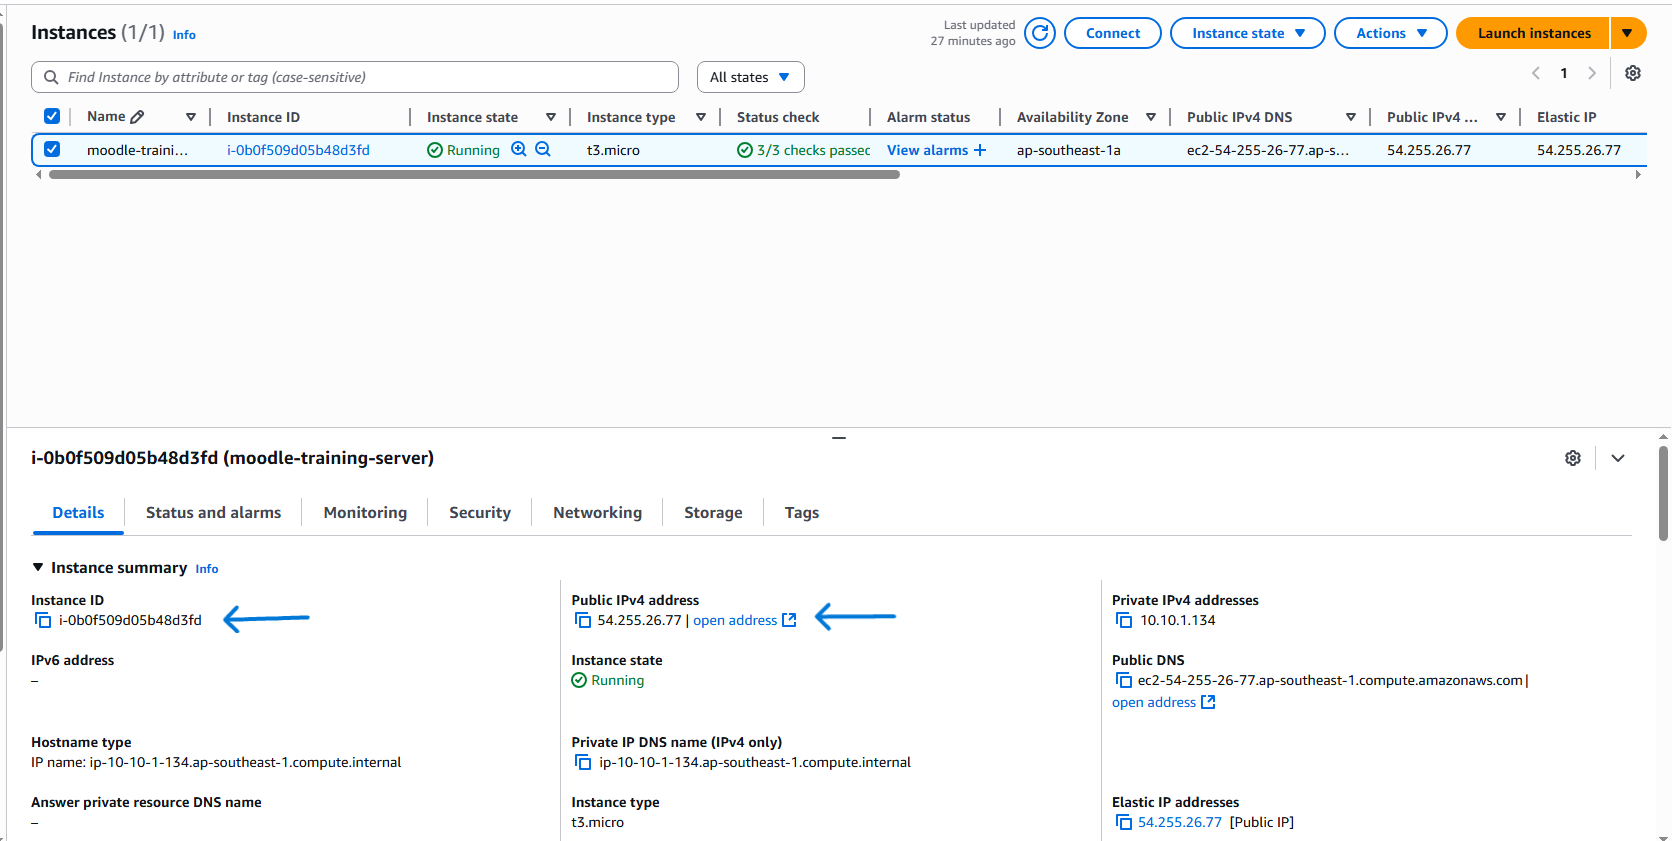Open the Security tab
The height and width of the screenshot is (841, 1672).
[480, 512]
